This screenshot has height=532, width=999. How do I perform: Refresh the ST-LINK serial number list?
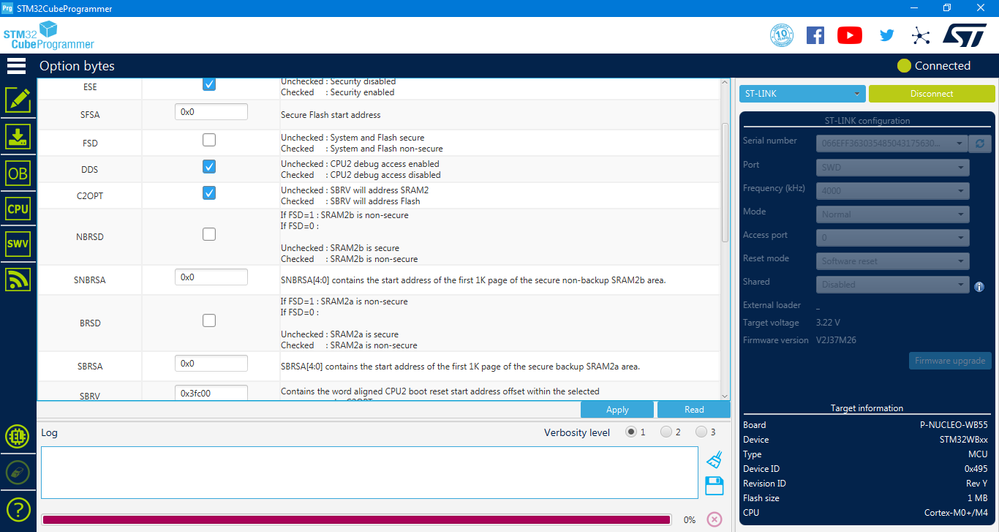[x=979, y=143]
